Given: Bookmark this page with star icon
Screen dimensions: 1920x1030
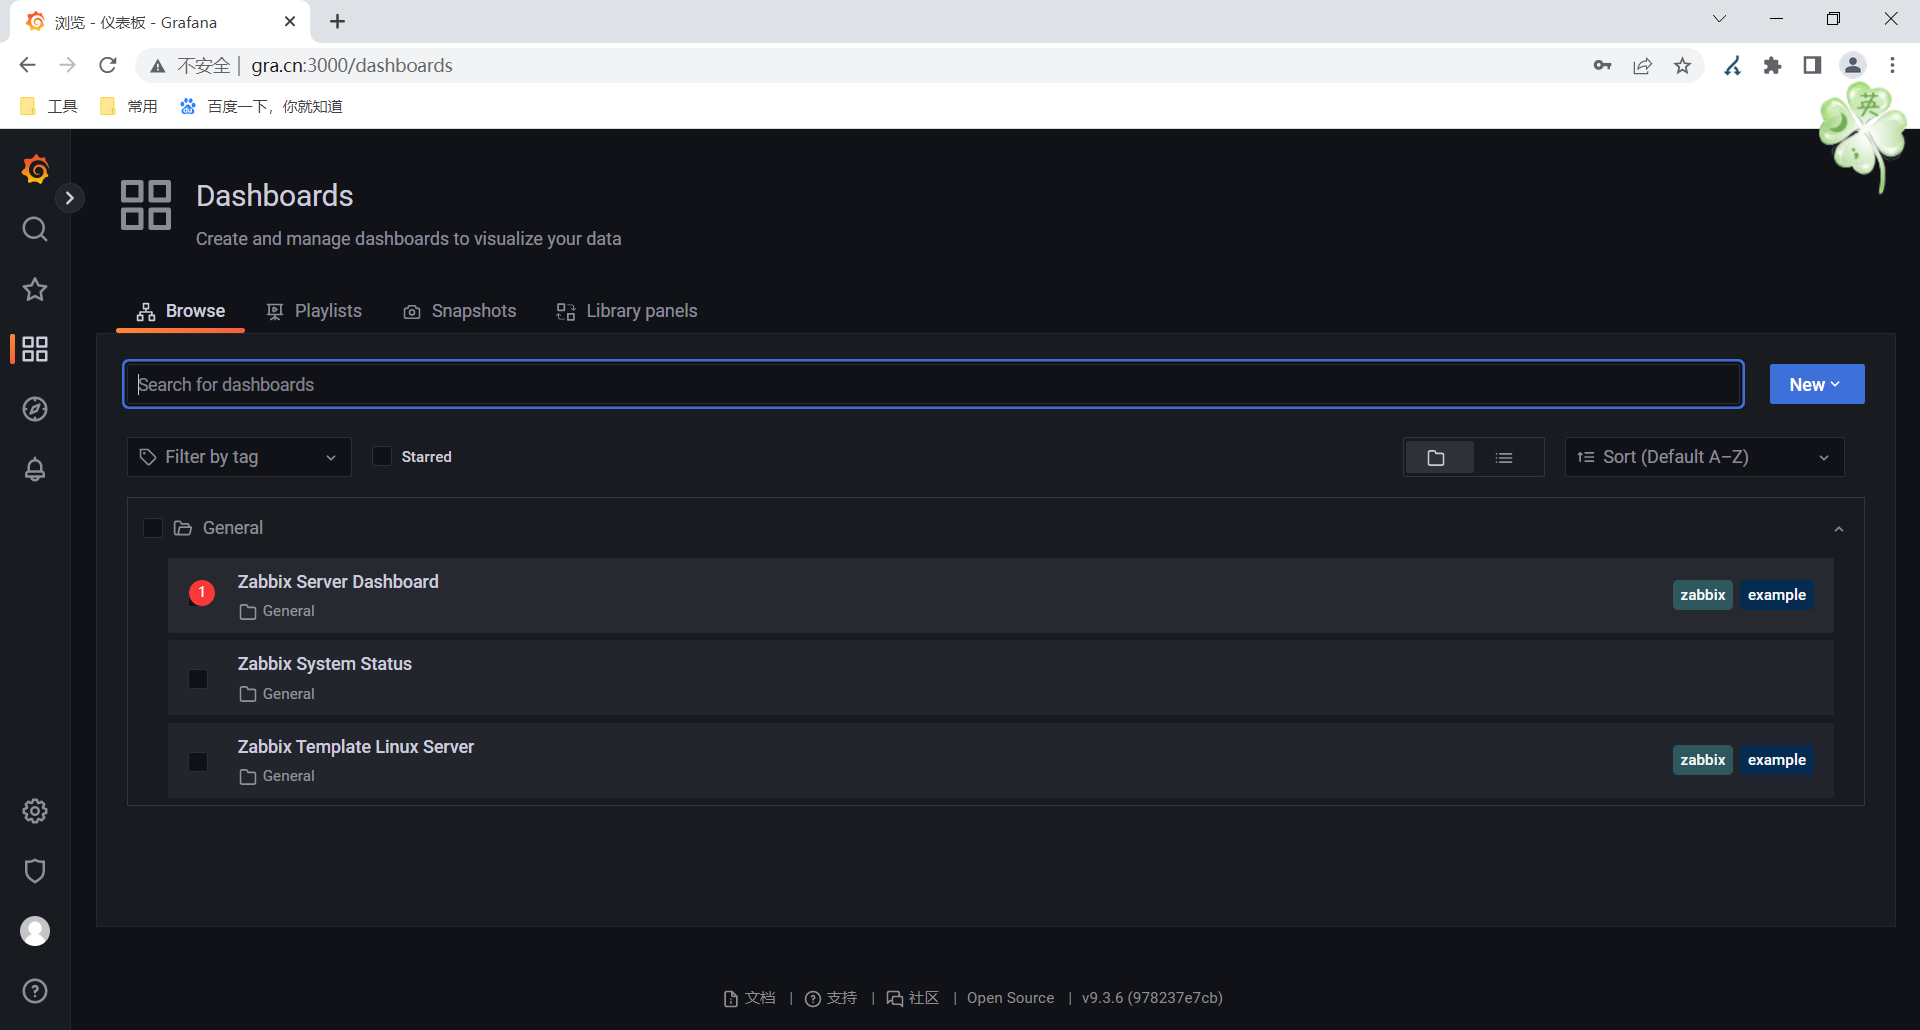Looking at the screenshot, I should pos(1682,65).
